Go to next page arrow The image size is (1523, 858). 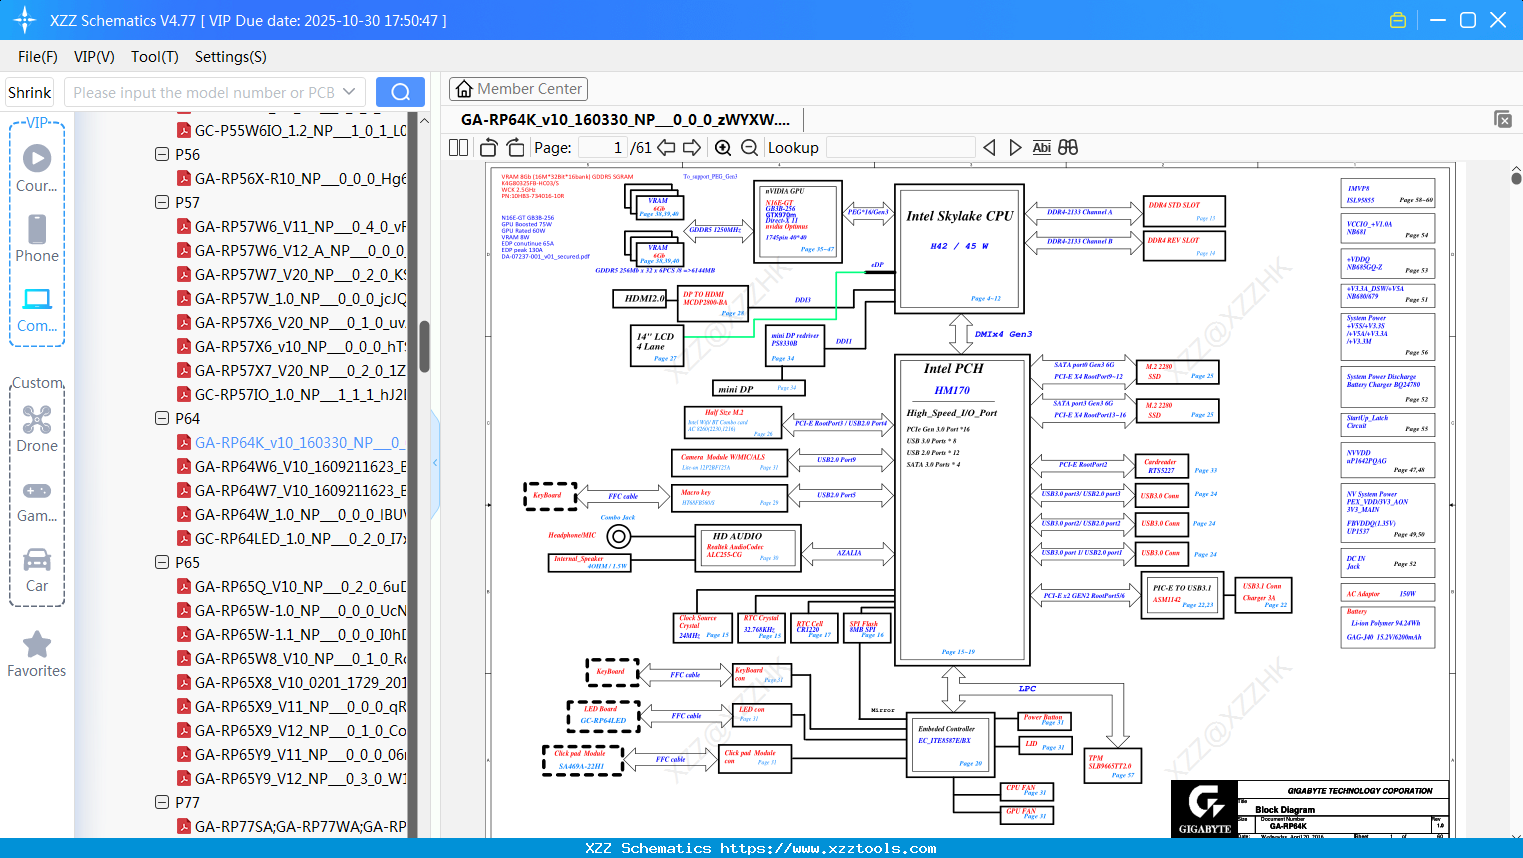tap(692, 148)
